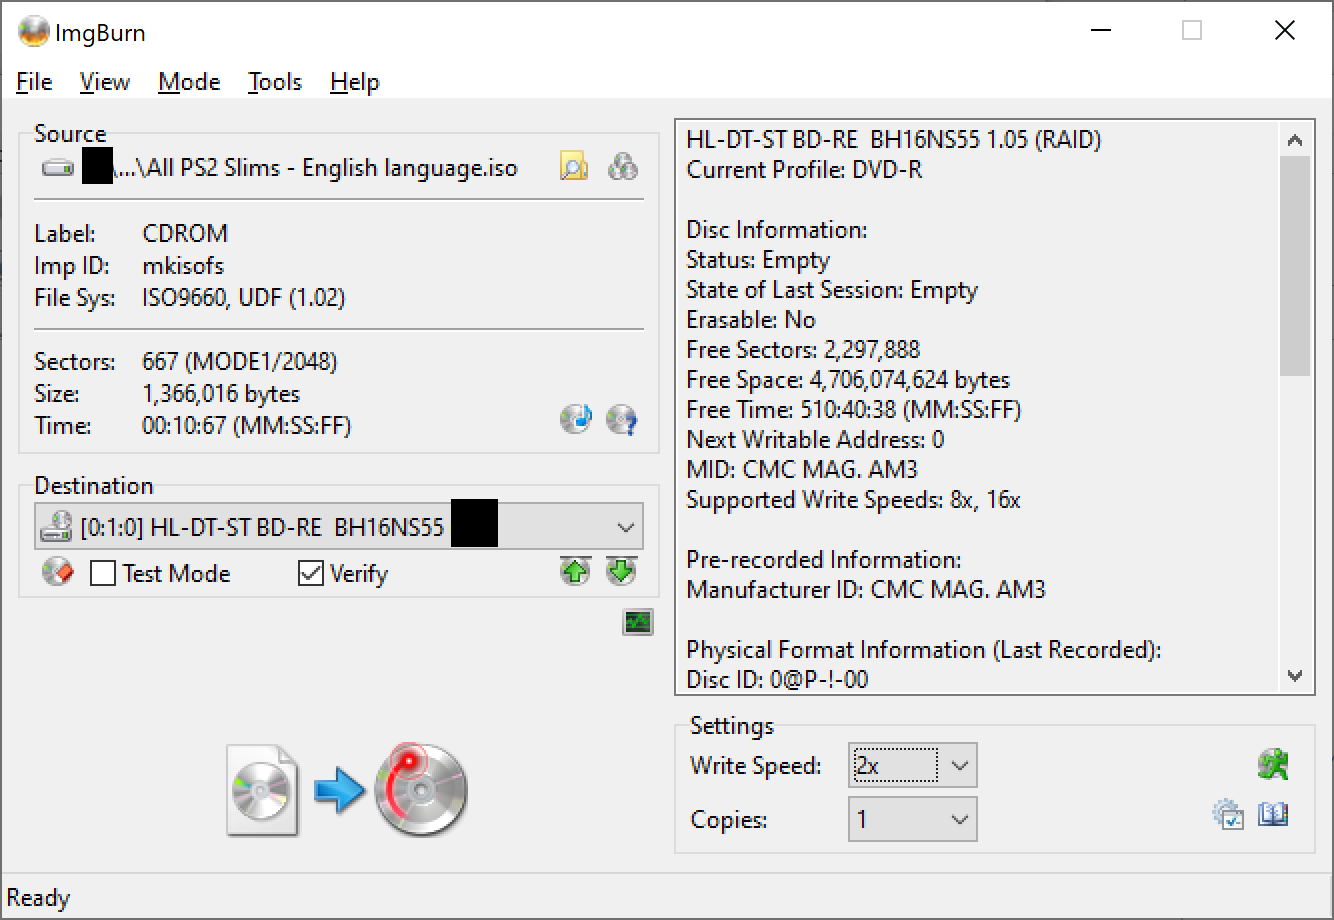Click the scroll down arrow in disc info panel

[1295, 676]
